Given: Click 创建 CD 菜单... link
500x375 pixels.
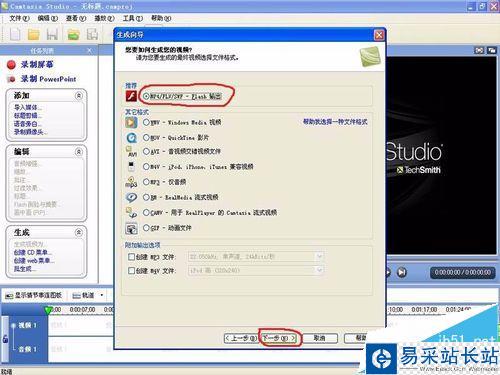Looking at the screenshot, I should pos(33,252).
